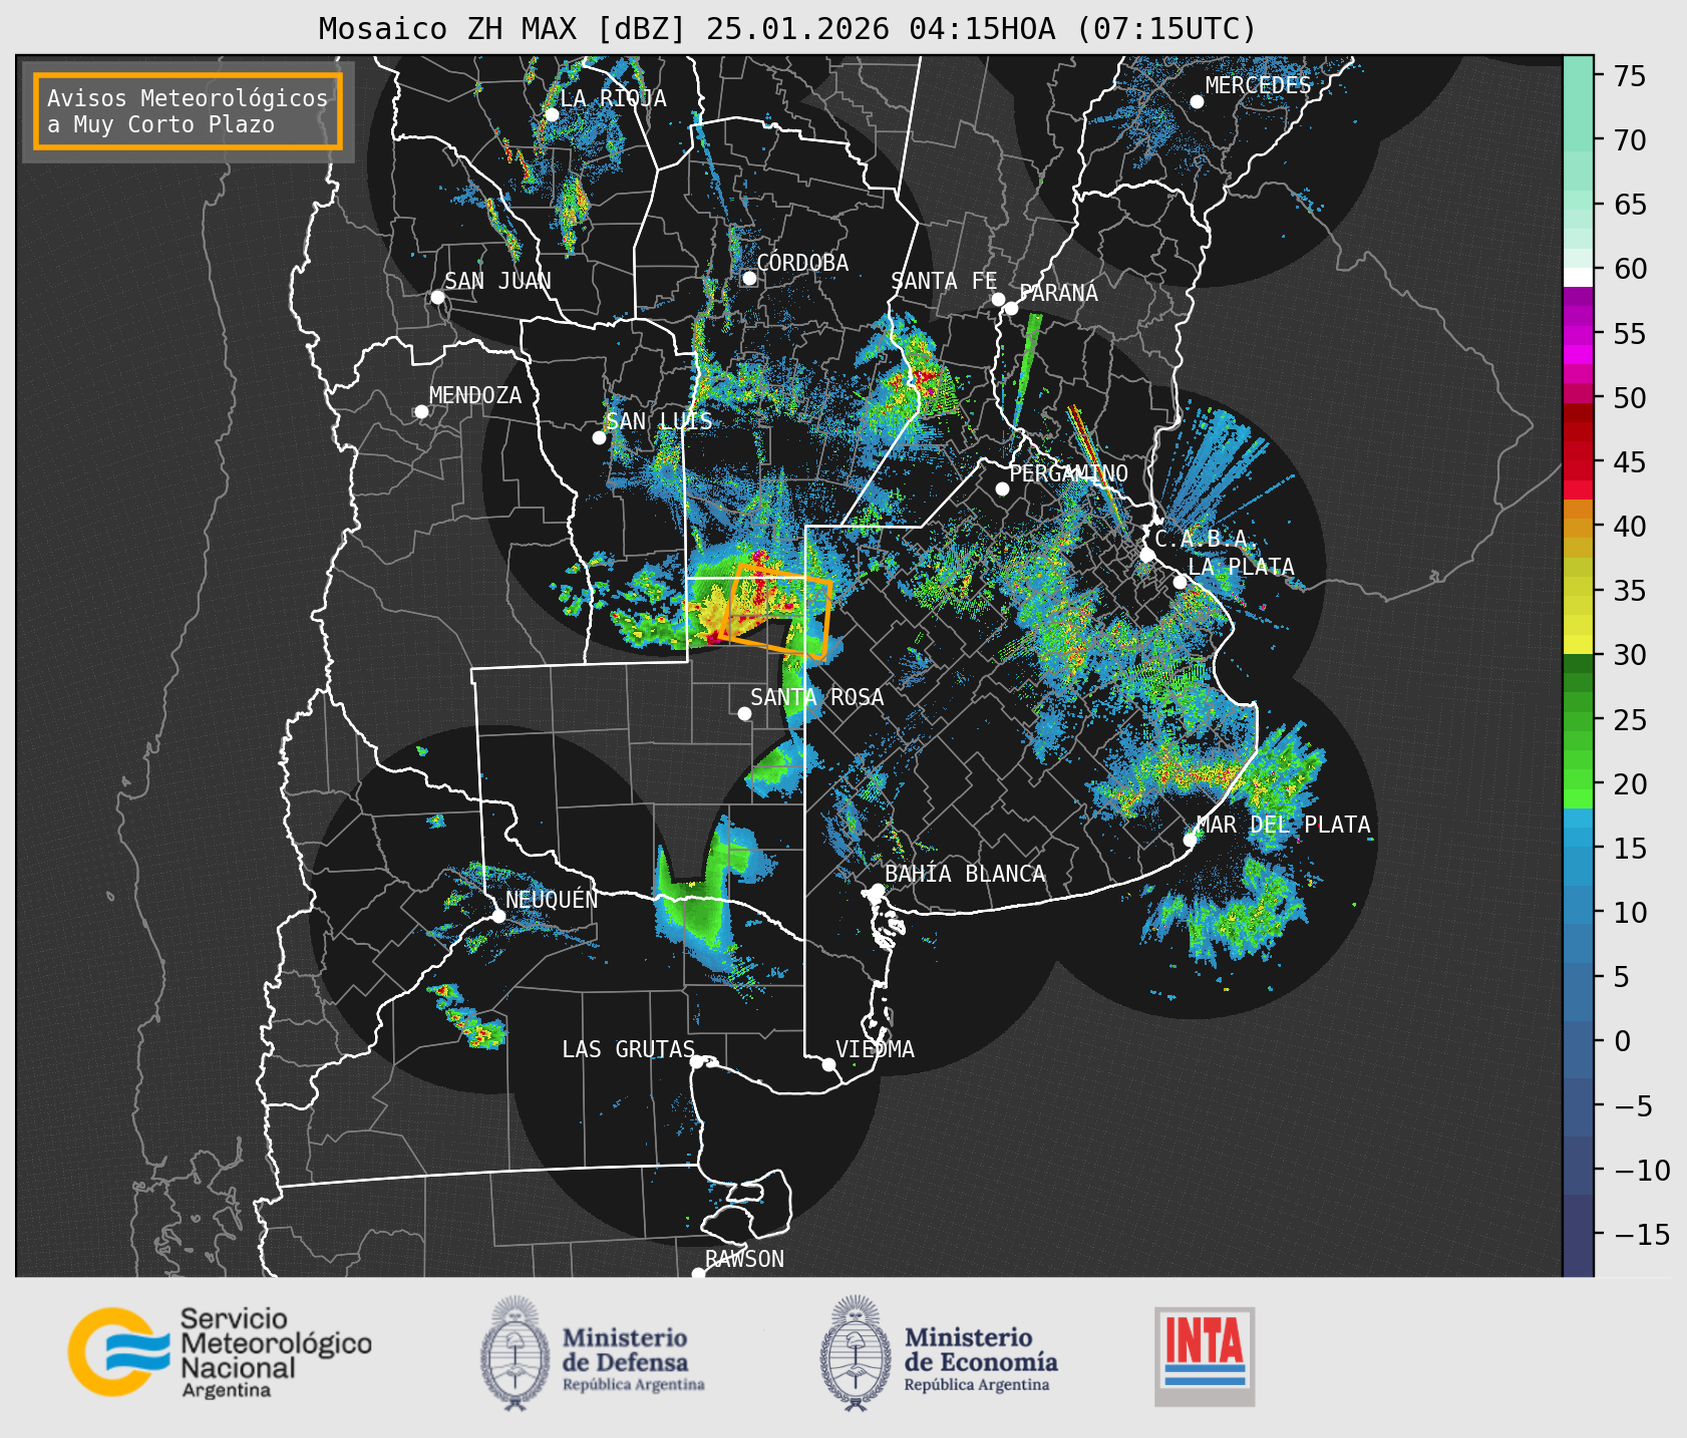Click the LA PLATA city label
This screenshot has height=1438, width=1687.
[x=1241, y=567]
